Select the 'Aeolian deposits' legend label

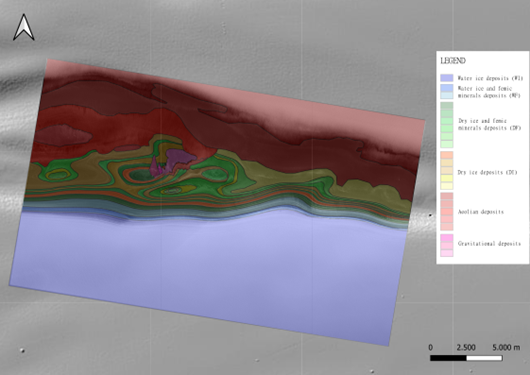481,212
